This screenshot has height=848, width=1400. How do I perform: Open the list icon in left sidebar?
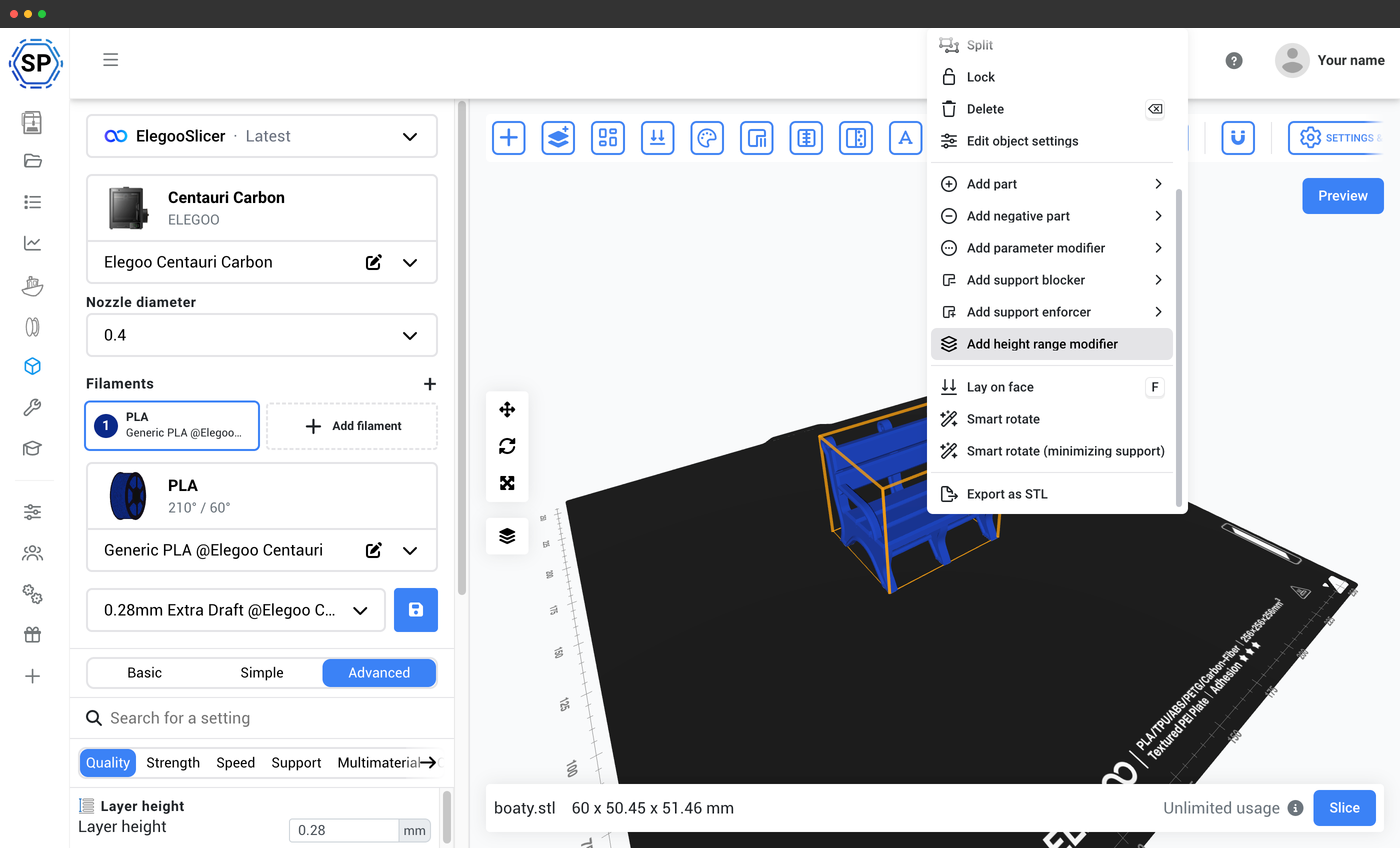click(32, 202)
